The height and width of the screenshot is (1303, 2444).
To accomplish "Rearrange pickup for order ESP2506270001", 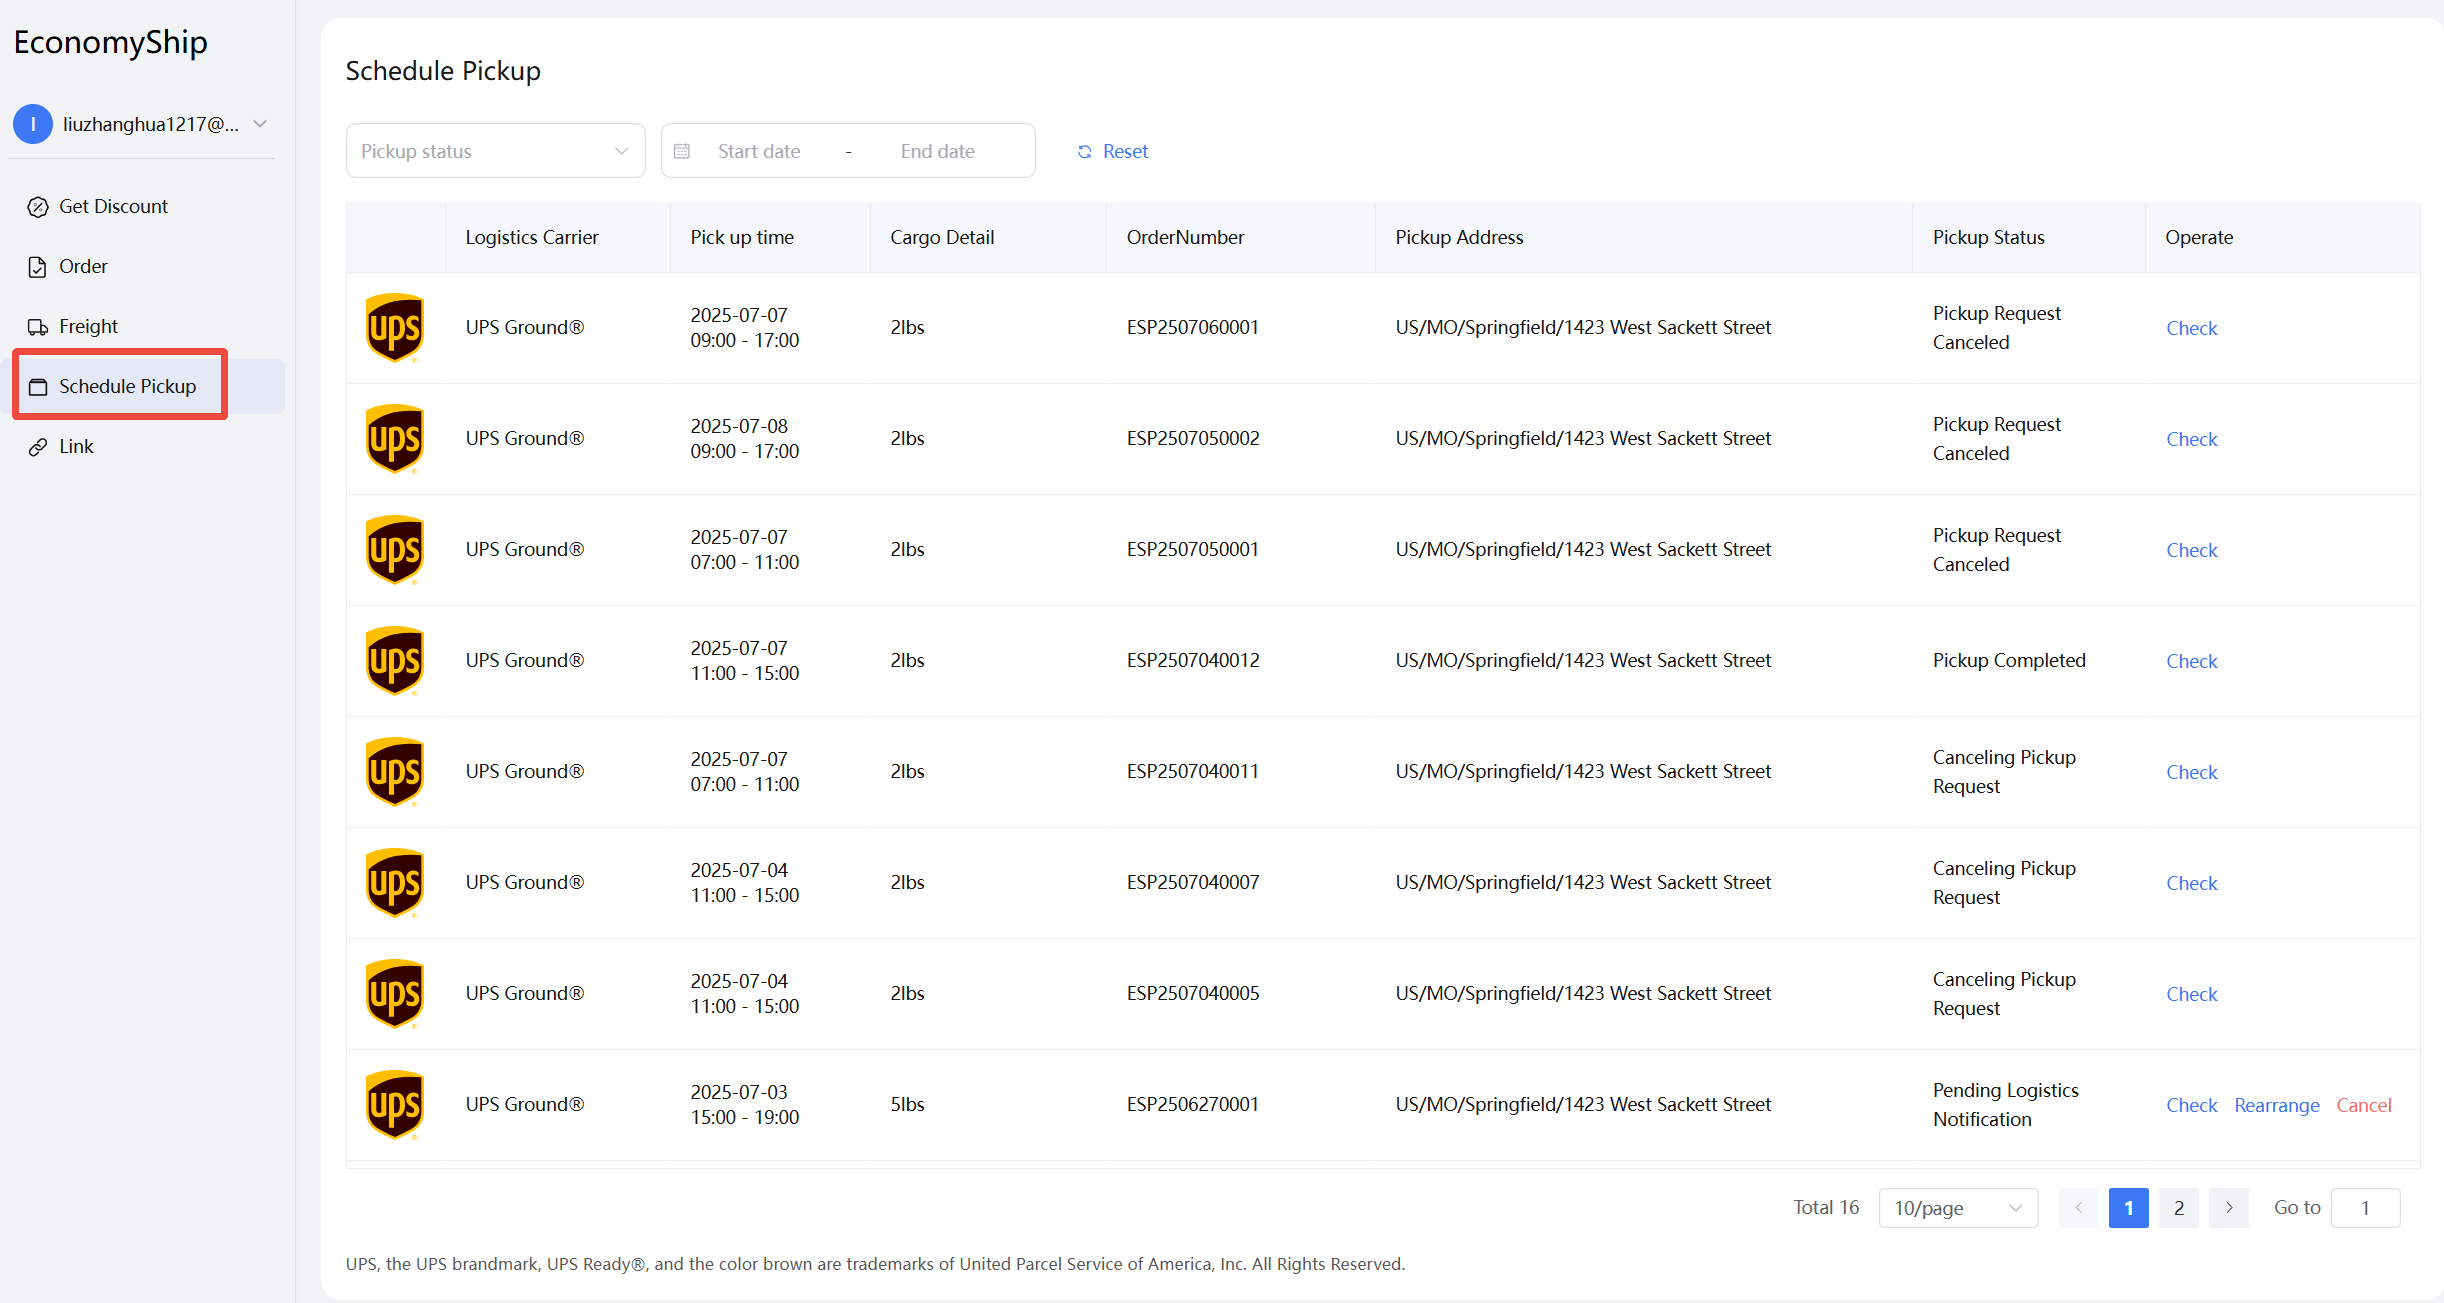I will (2276, 1105).
